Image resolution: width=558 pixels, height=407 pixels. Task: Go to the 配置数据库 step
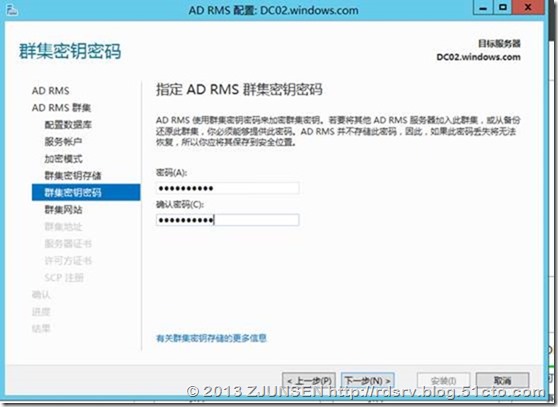coord(68,125)
